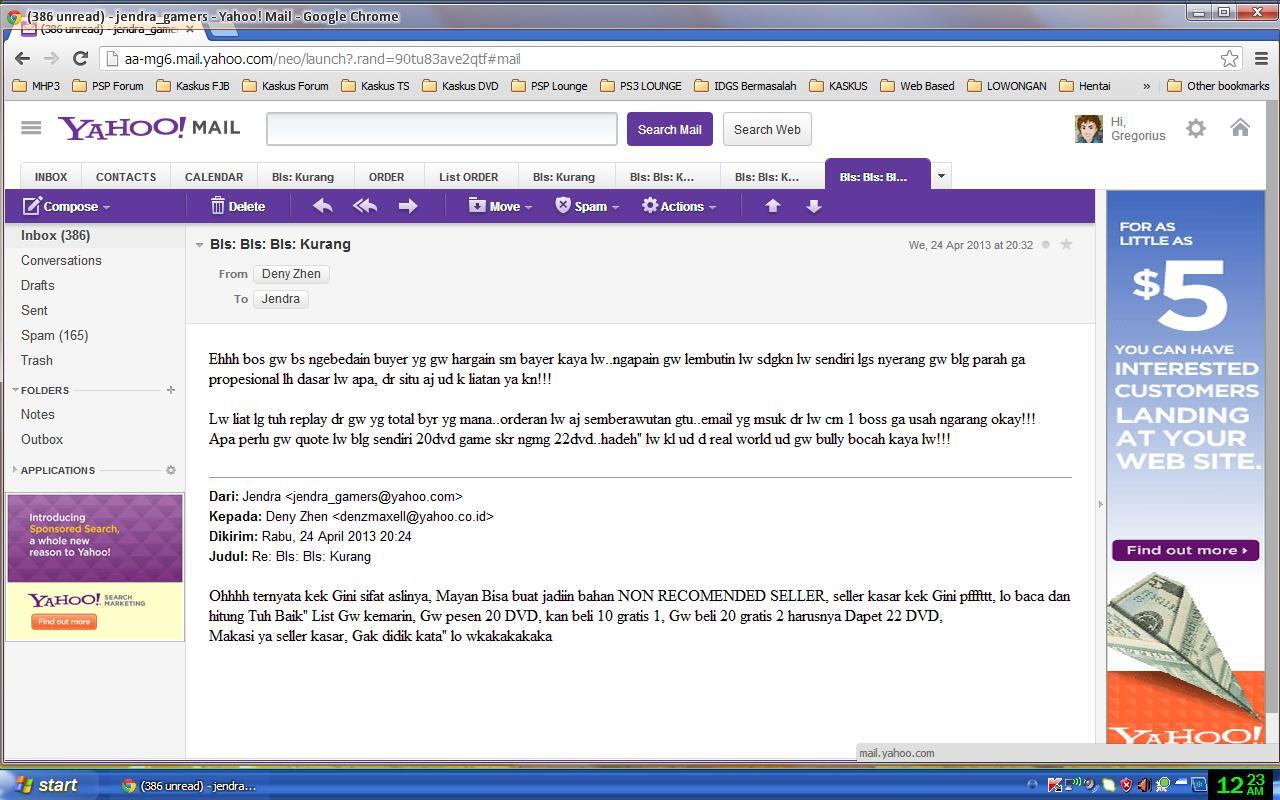Screen dimensions: 1280x800
Task: Collapse the ad panel with the side arrow
Action: [x=1101, y=504]
